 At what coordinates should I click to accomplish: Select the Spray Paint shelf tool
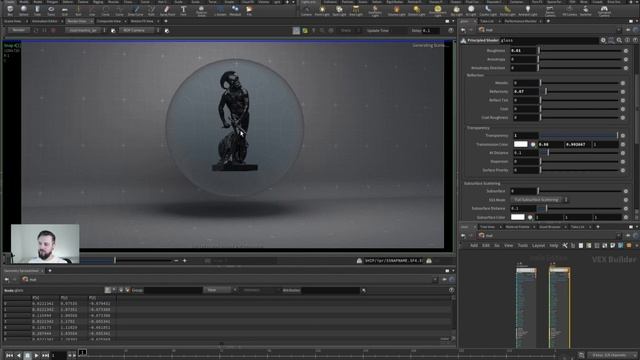pos(167,10)
